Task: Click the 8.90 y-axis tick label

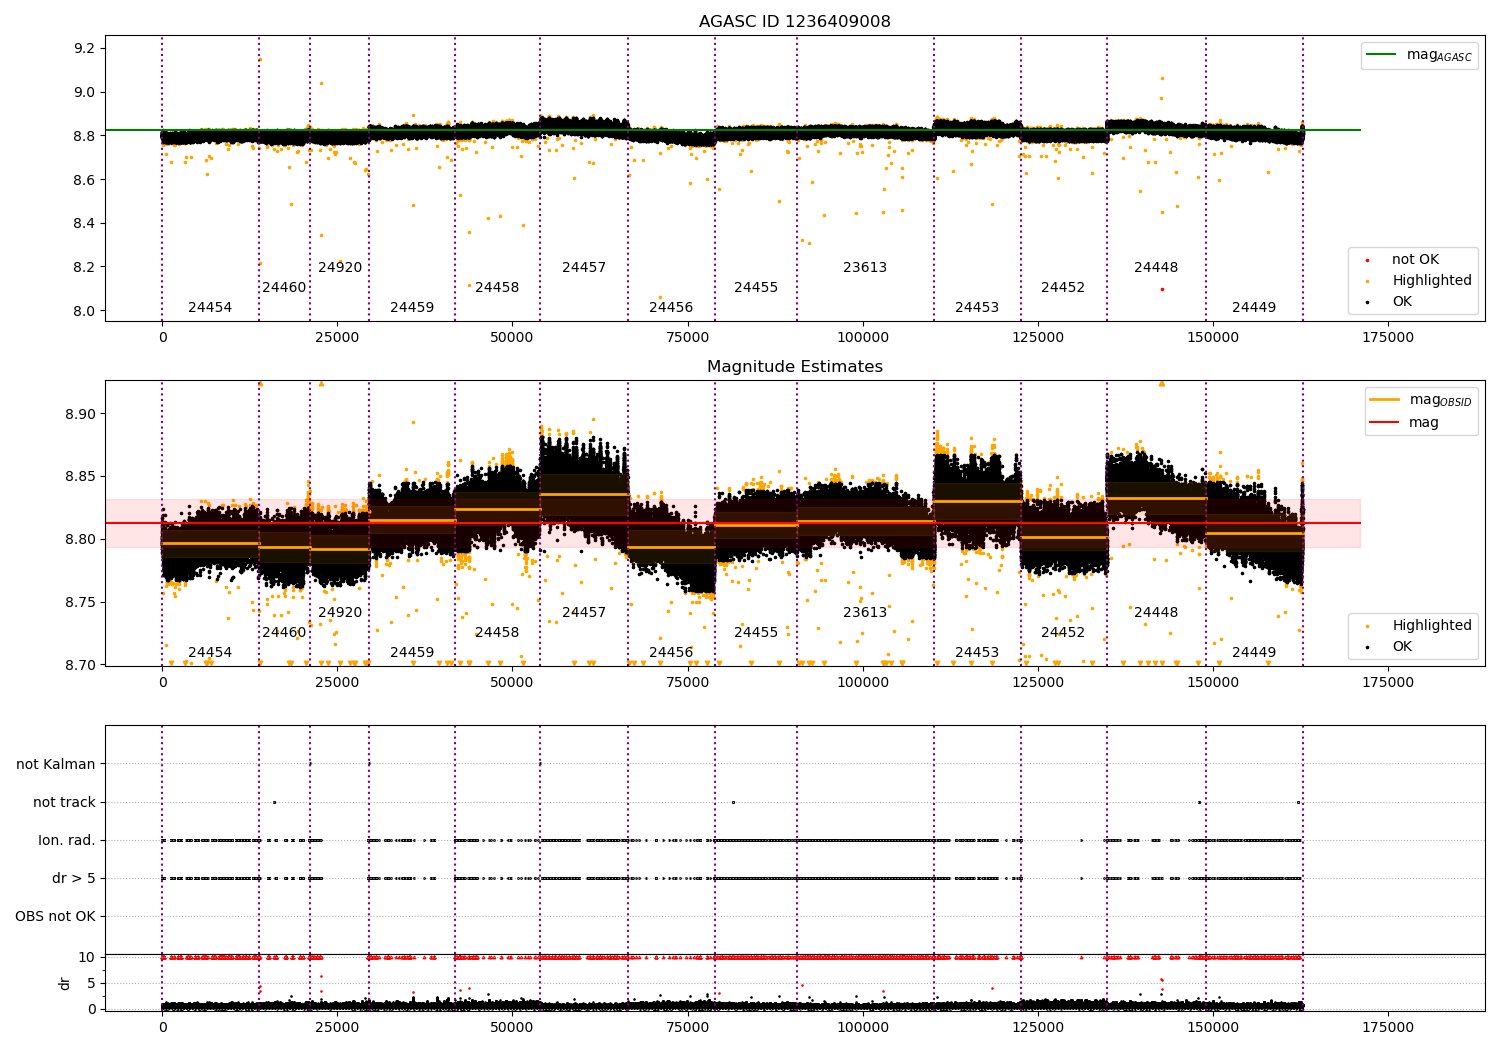Action: point(81,414)
